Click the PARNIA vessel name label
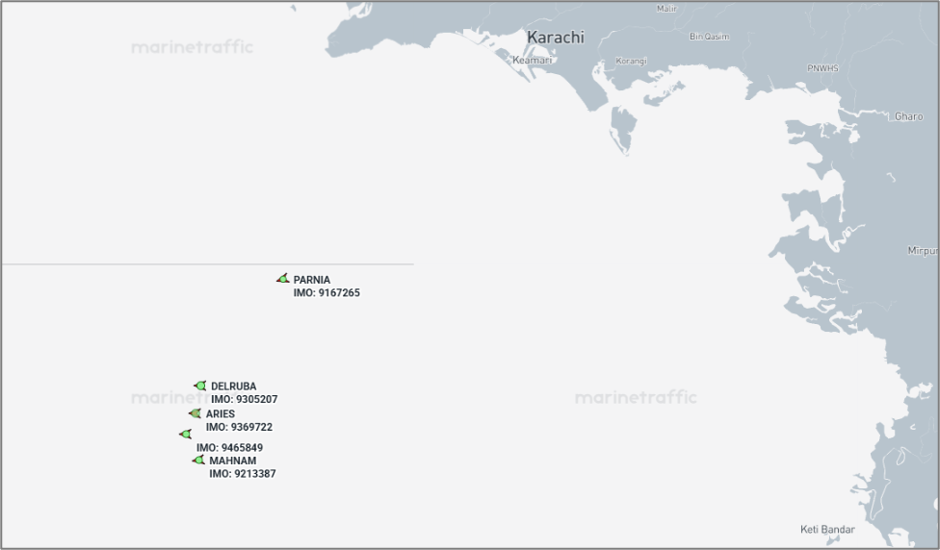This screenshot has width=940, height=550. click(312, 279)
